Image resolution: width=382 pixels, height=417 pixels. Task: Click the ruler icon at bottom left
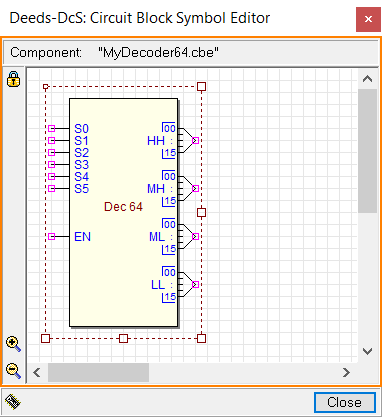pyautogui.click(x=13, y=402)
